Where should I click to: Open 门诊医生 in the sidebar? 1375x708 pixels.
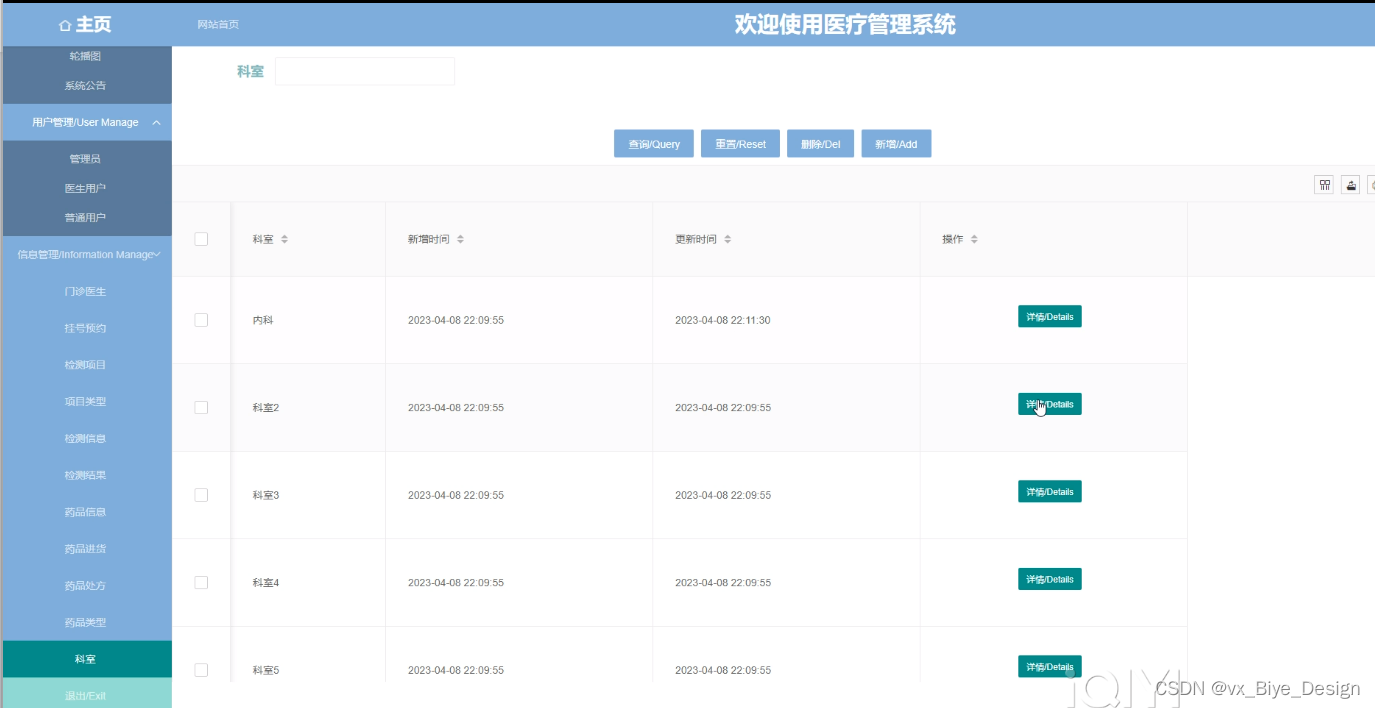pos(85,291)
